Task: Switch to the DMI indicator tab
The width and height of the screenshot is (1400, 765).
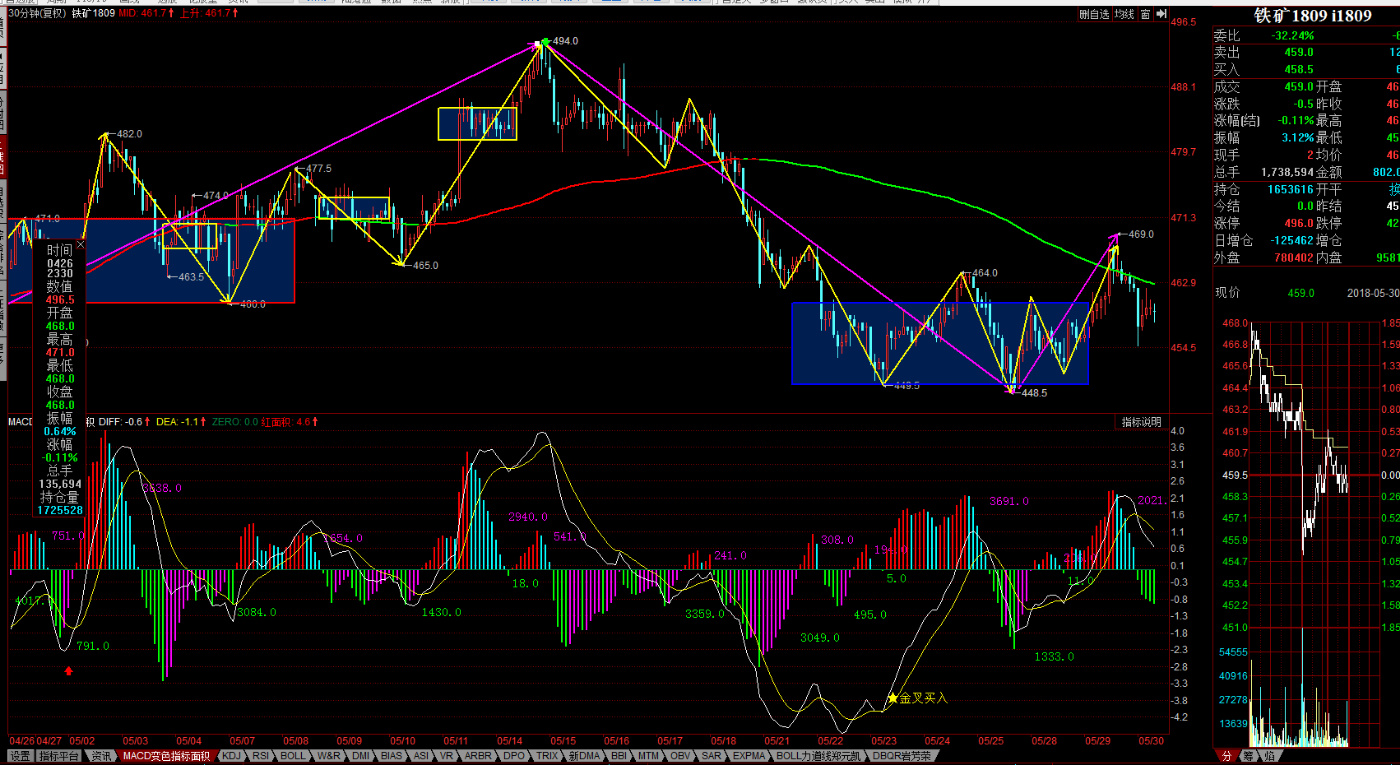Action: (x=361, y=756)
